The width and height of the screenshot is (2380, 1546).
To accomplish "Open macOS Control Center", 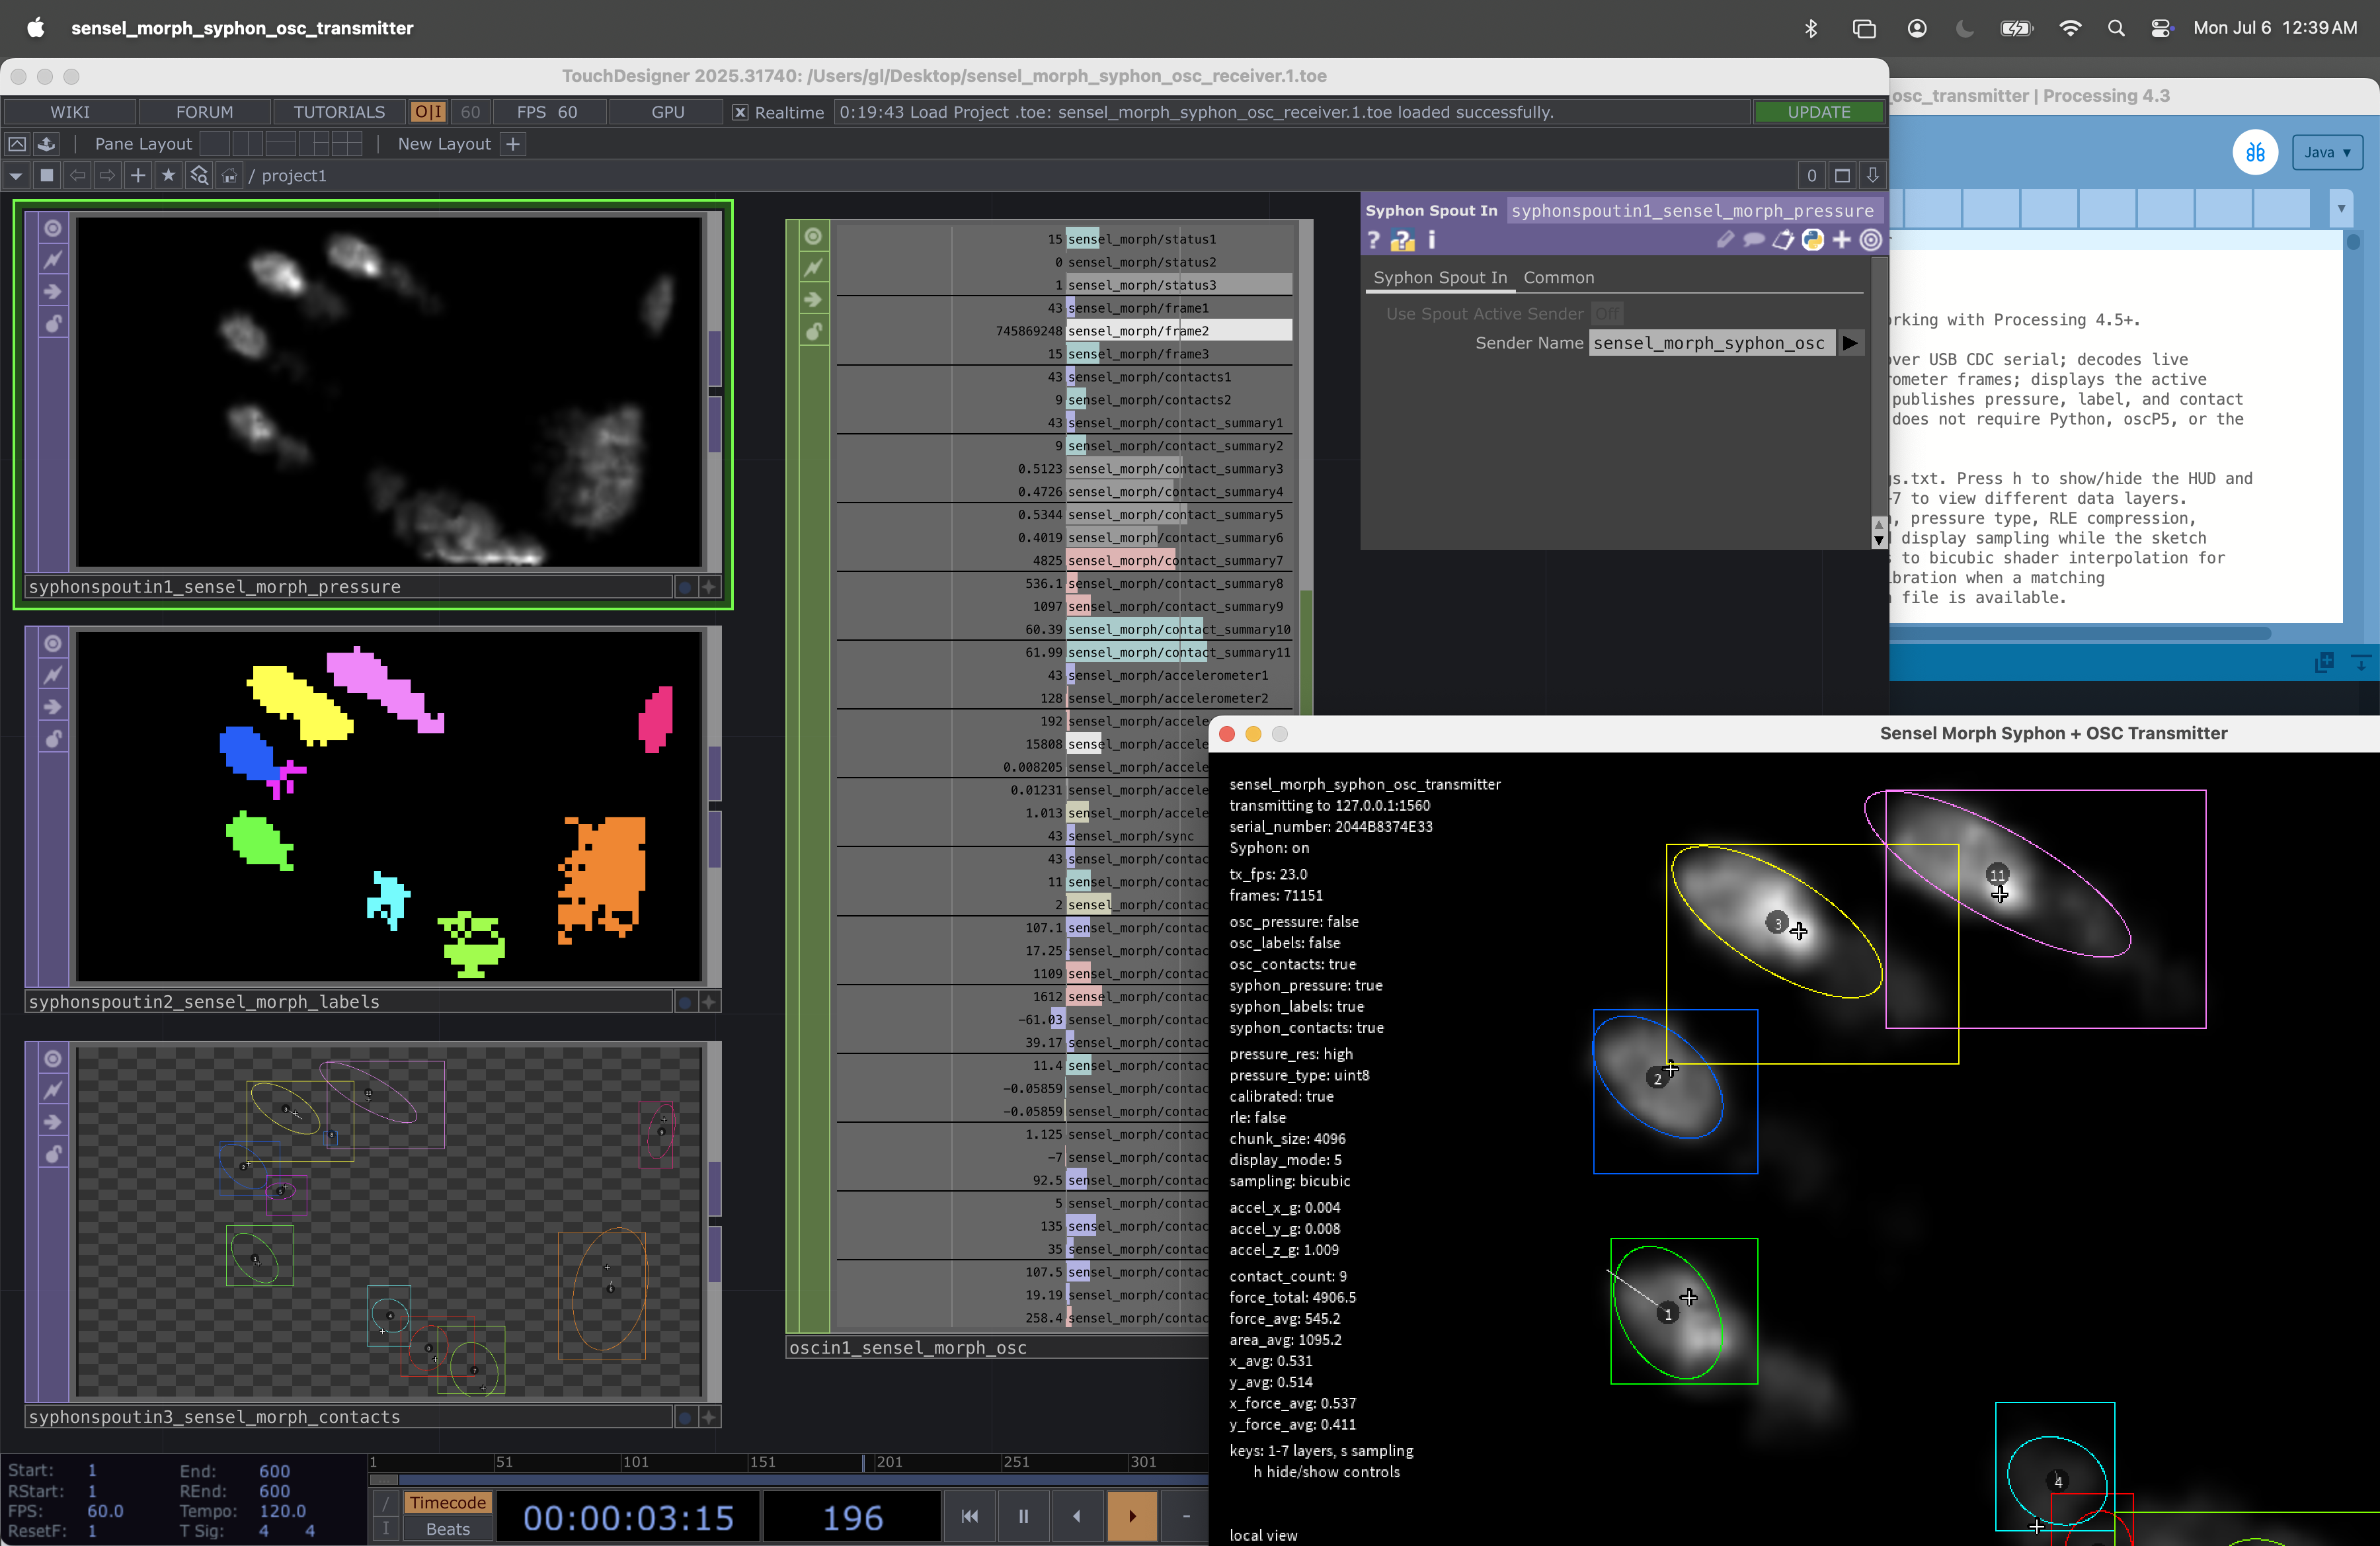I will tap(2161, 28).
